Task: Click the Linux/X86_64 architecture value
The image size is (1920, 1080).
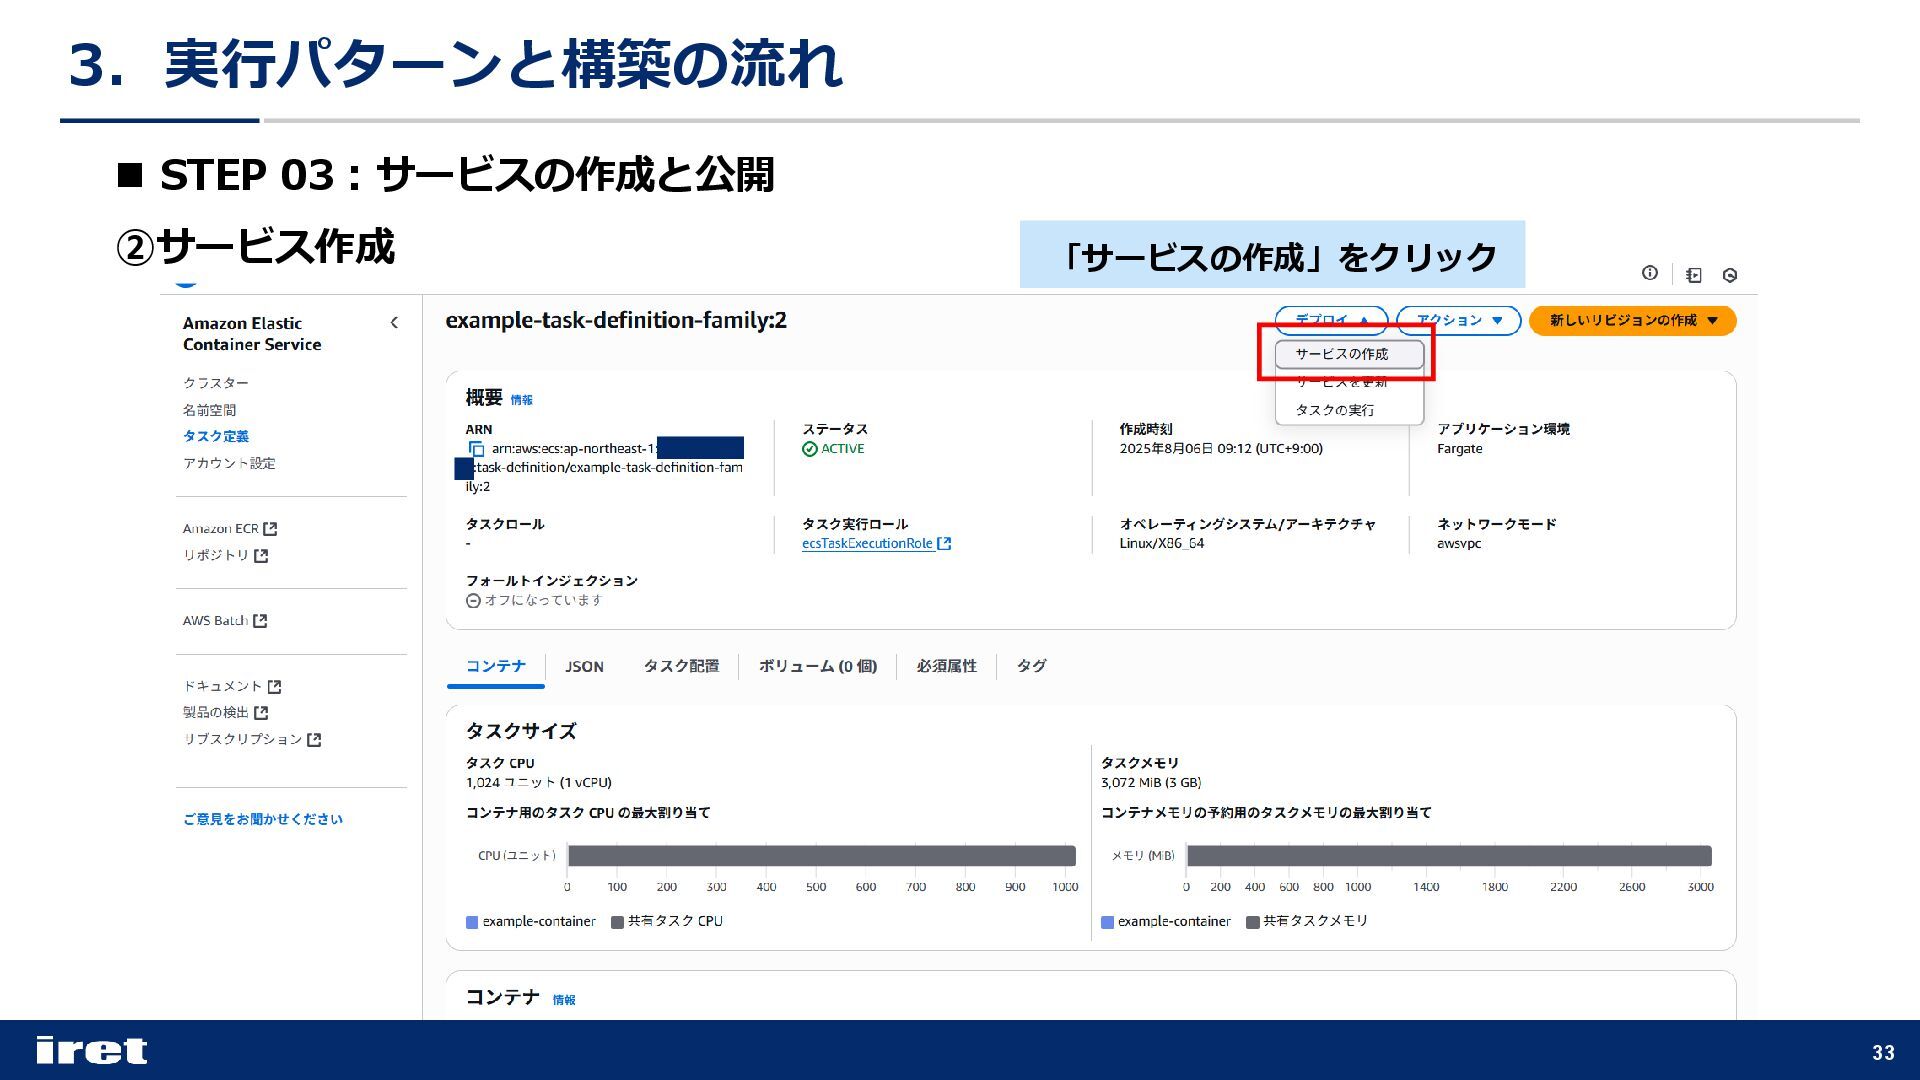Action: 1162,544
